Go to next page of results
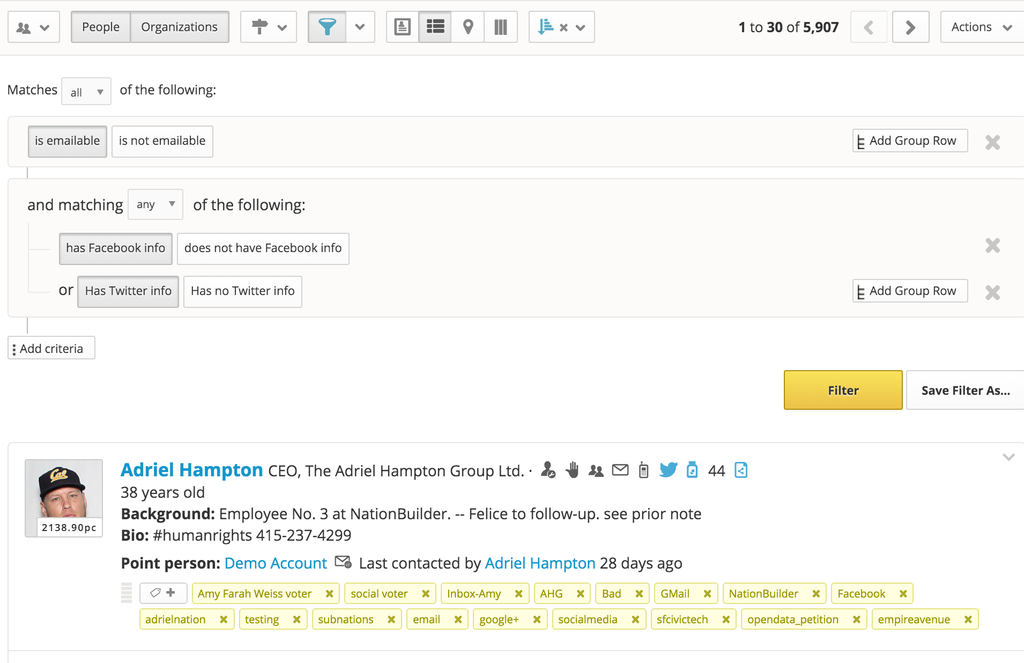 [x=910, y=27]
